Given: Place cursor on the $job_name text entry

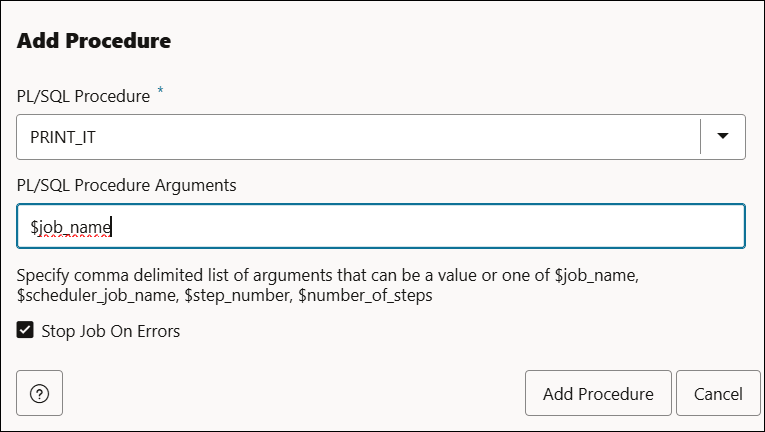Looking at the screenshot, I should 70,227.
